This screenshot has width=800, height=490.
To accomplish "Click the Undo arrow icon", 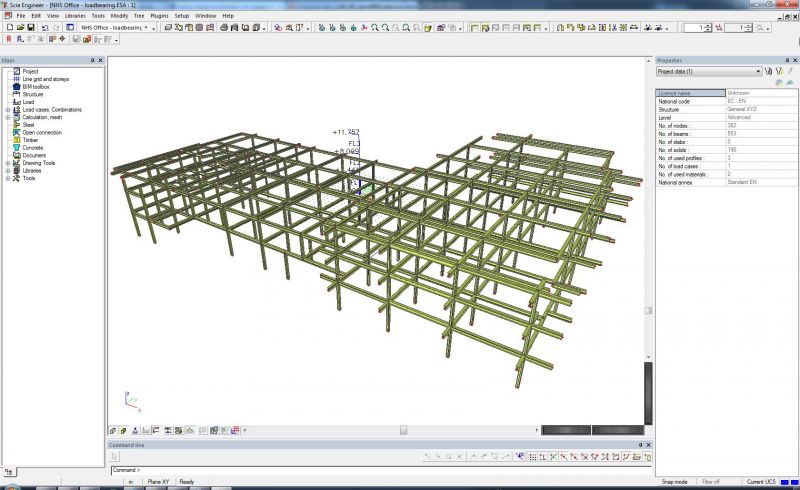I will [x=45, y=28].
